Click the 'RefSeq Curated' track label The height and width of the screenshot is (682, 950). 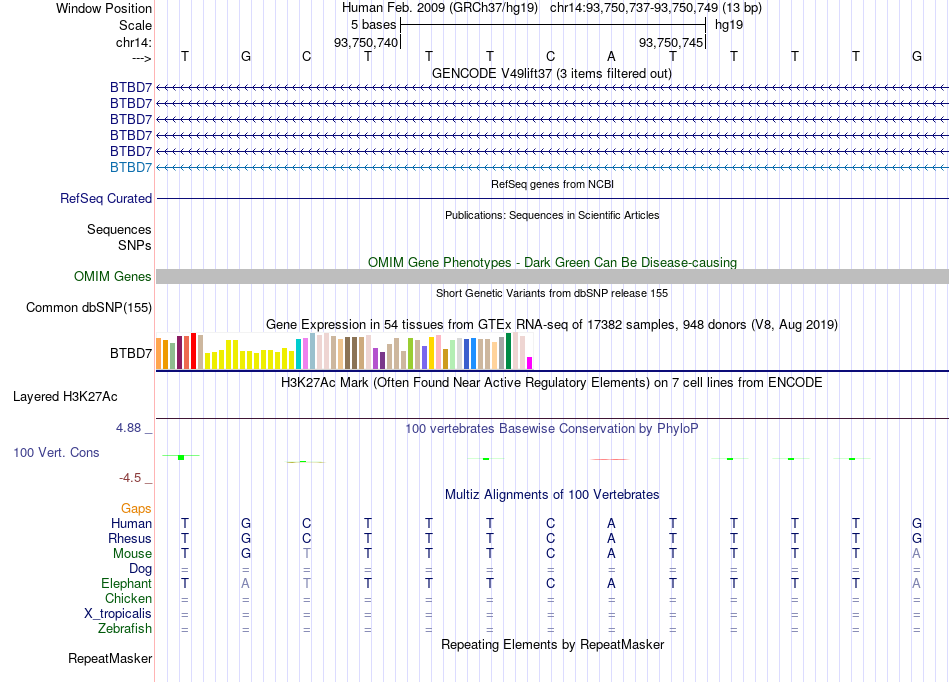106,199
